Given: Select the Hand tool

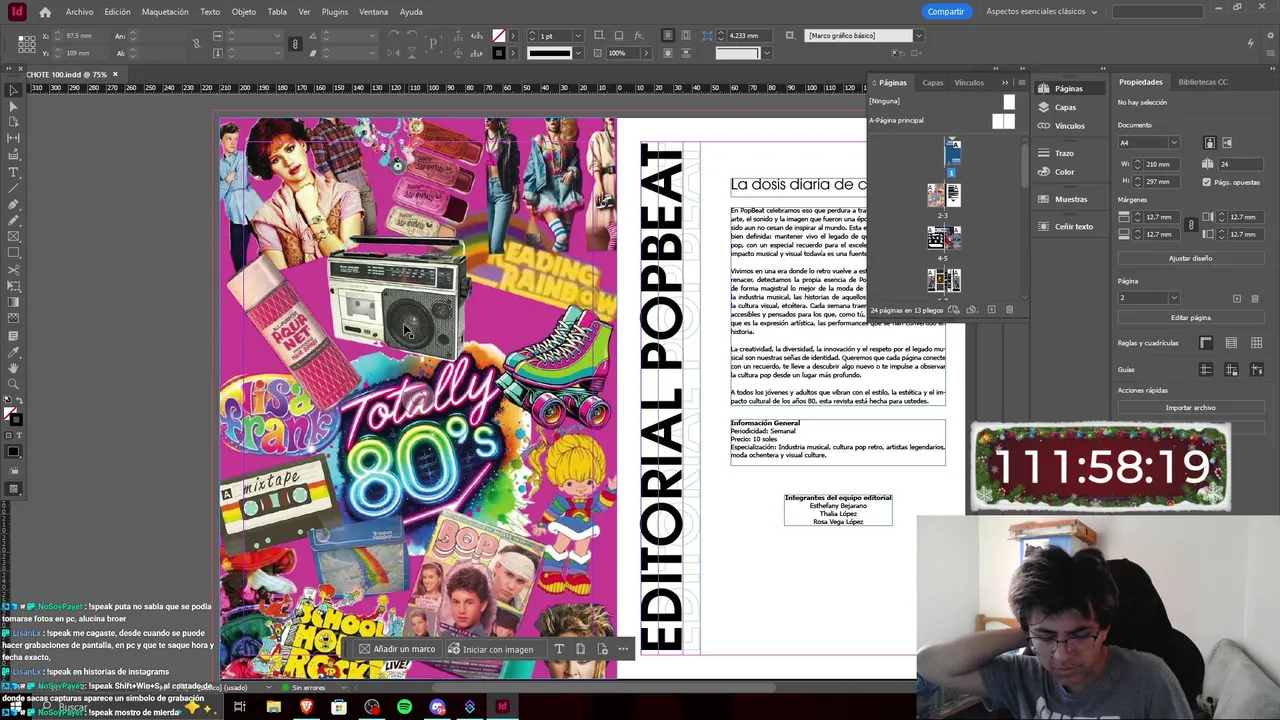Looking at the screenshot, I should pos(14,367).
